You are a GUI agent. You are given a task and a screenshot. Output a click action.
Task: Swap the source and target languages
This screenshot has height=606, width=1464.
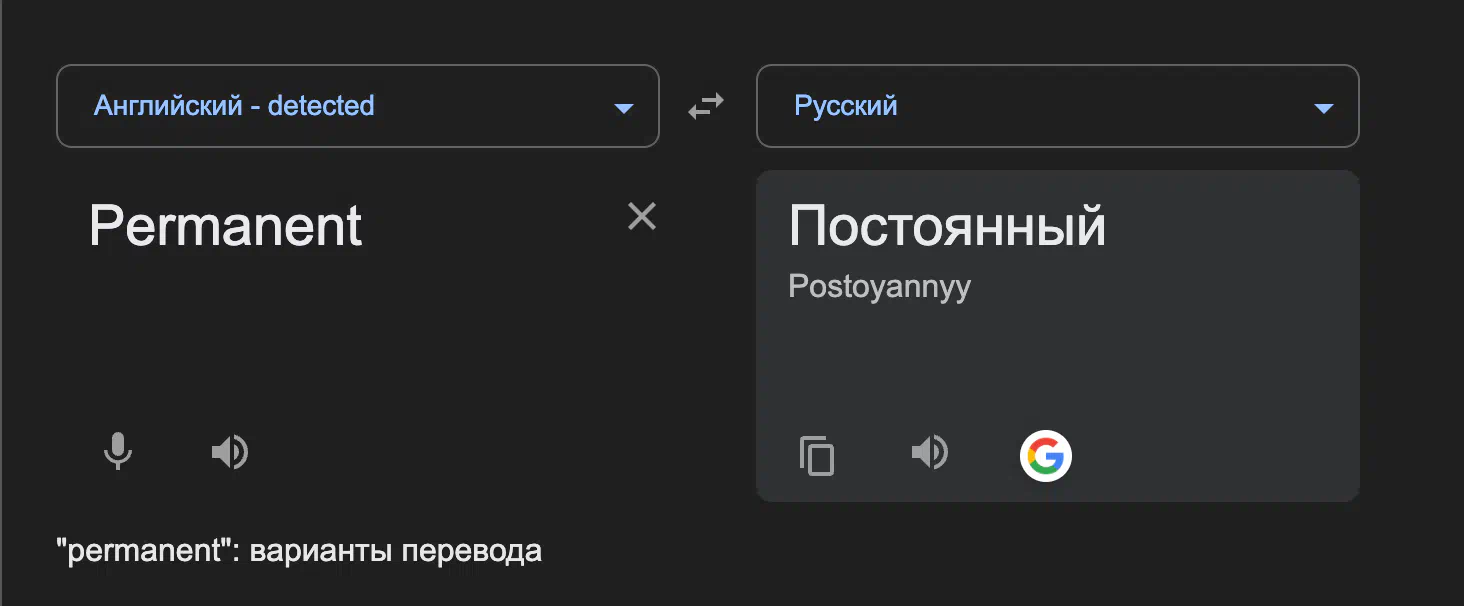(x=706, y=106)
